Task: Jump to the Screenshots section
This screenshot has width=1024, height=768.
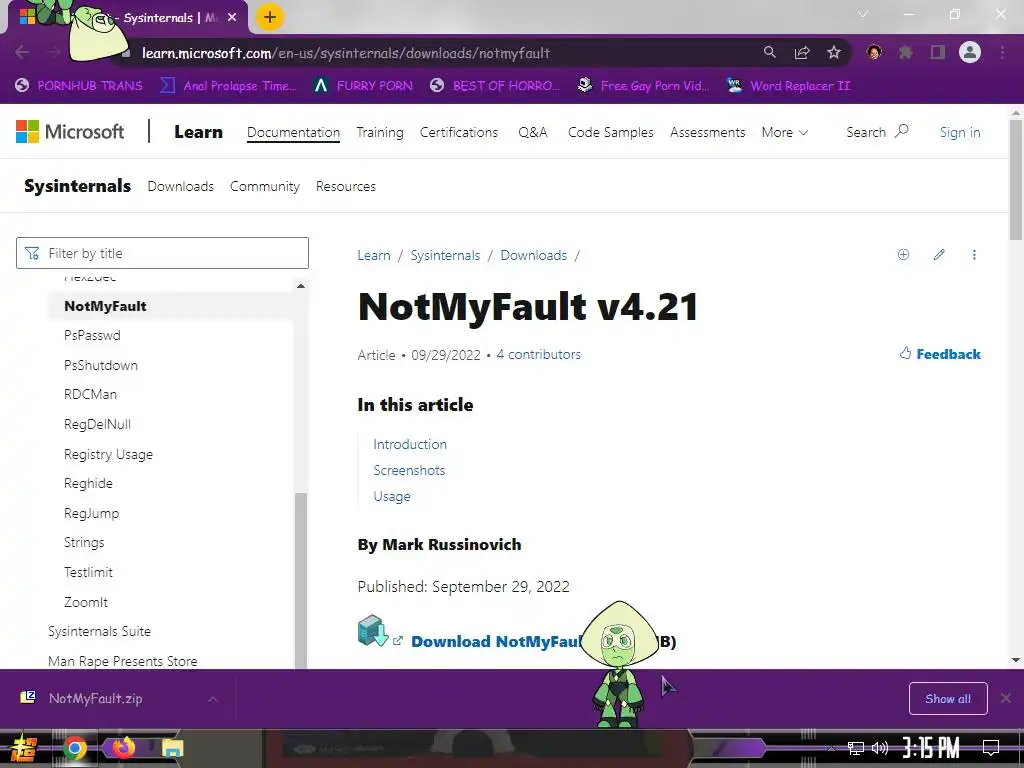Action: point(409,470)
